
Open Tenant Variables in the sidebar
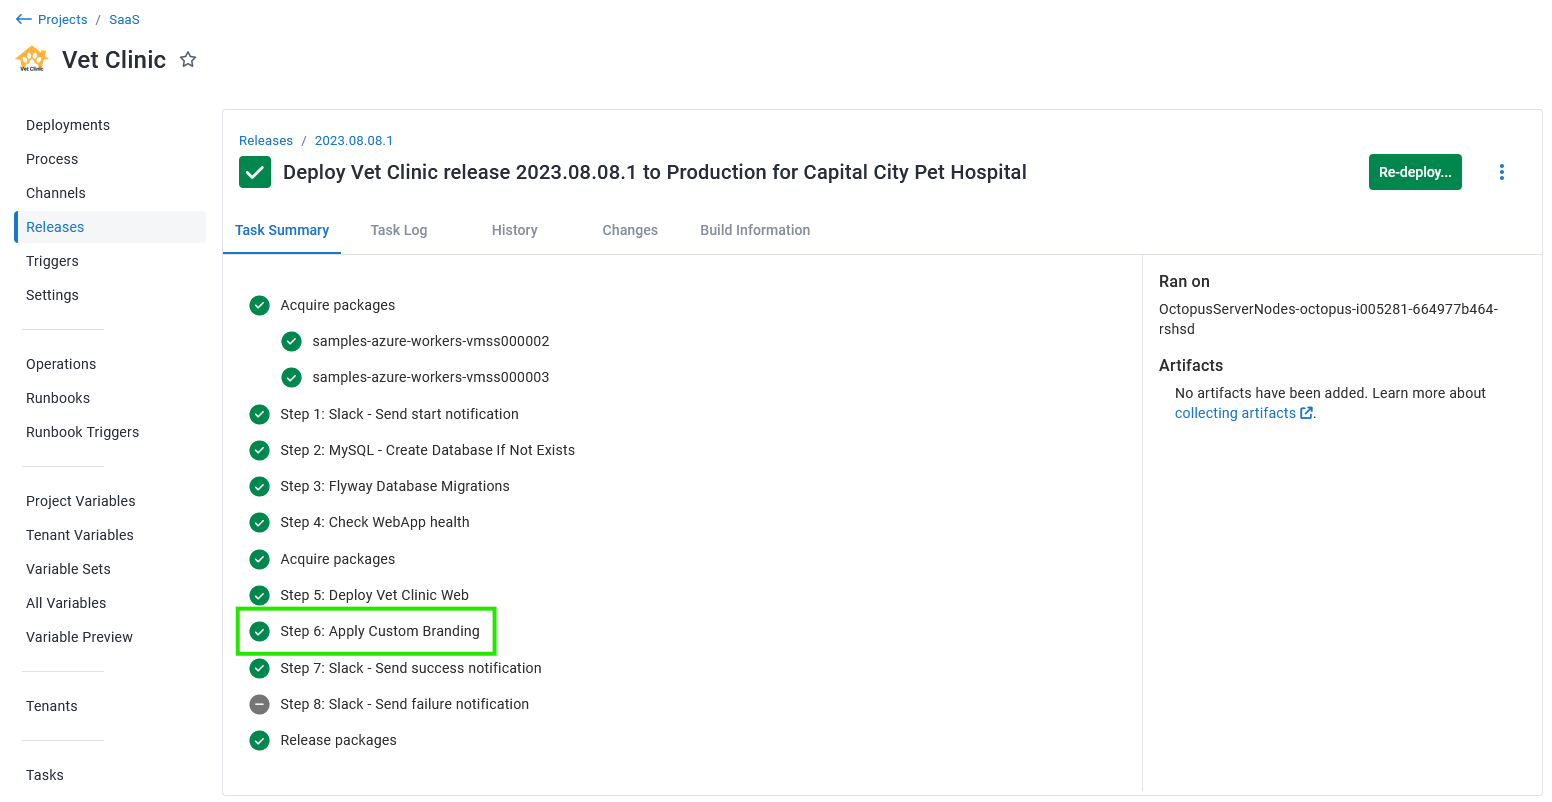coord(80,535)
